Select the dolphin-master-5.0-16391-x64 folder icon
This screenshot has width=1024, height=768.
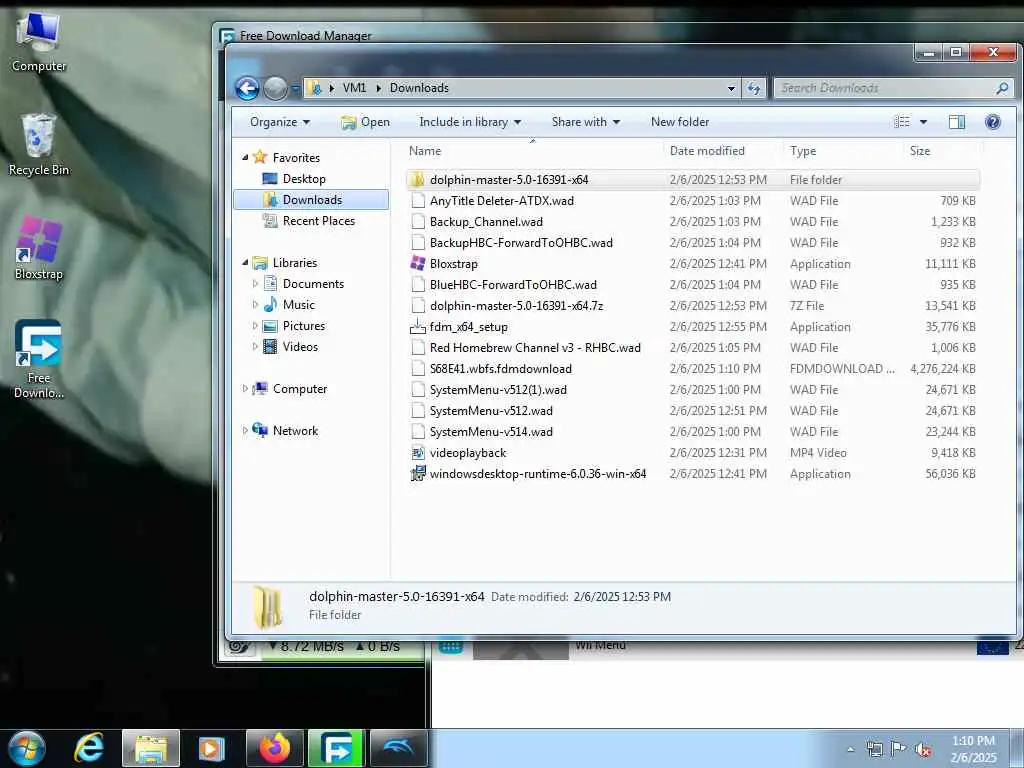pos(417,180)
